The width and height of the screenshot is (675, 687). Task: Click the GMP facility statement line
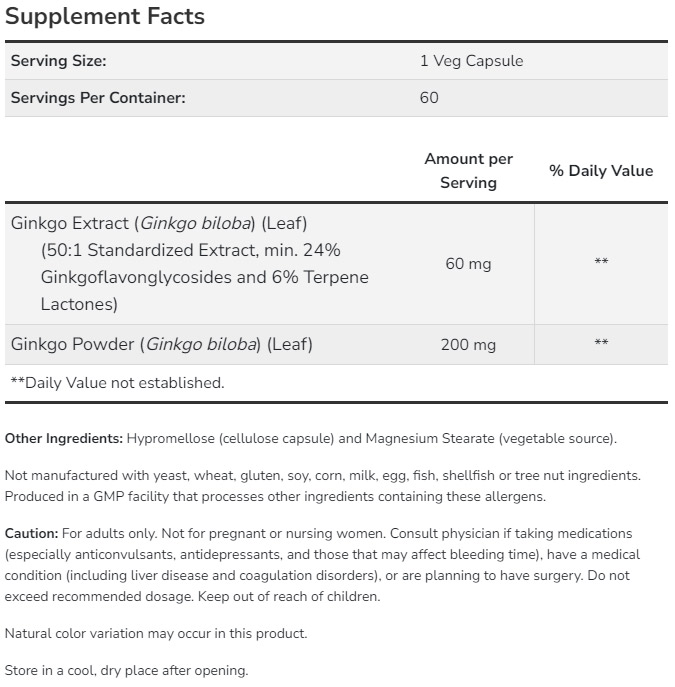(x=275, y=496)
